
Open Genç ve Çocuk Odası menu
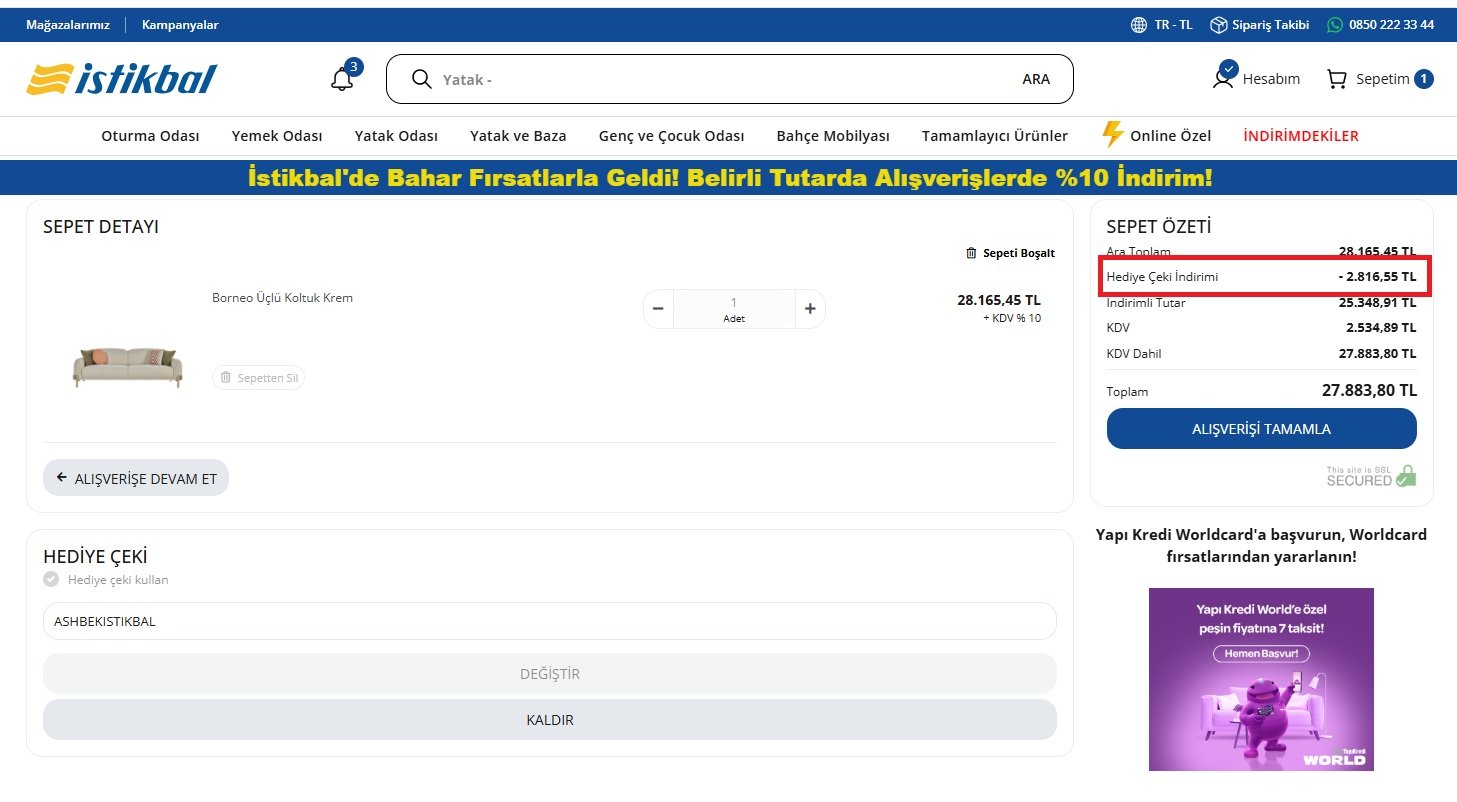(x=671, y=136)
